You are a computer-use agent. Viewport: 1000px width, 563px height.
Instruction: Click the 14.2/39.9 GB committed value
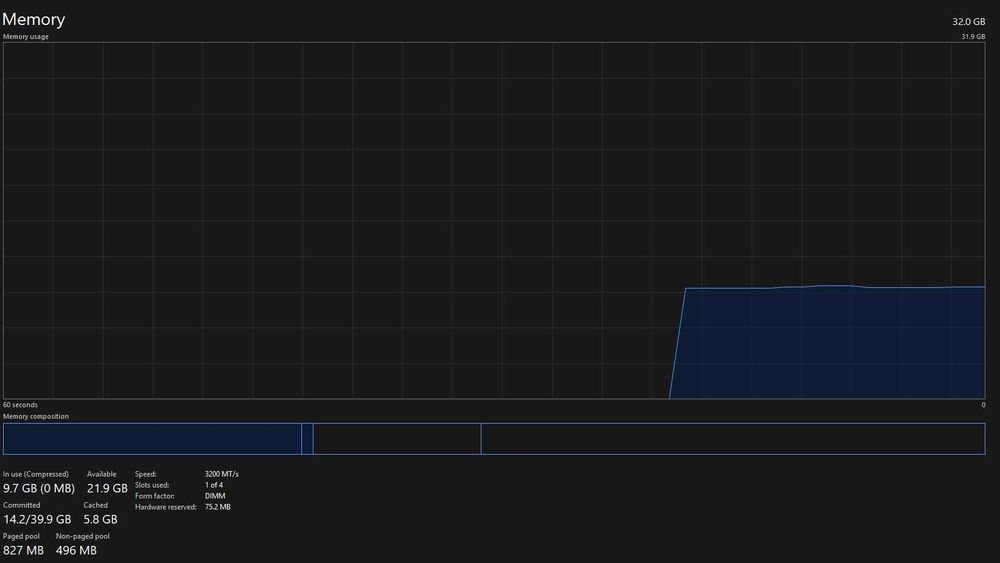point(37,520)
